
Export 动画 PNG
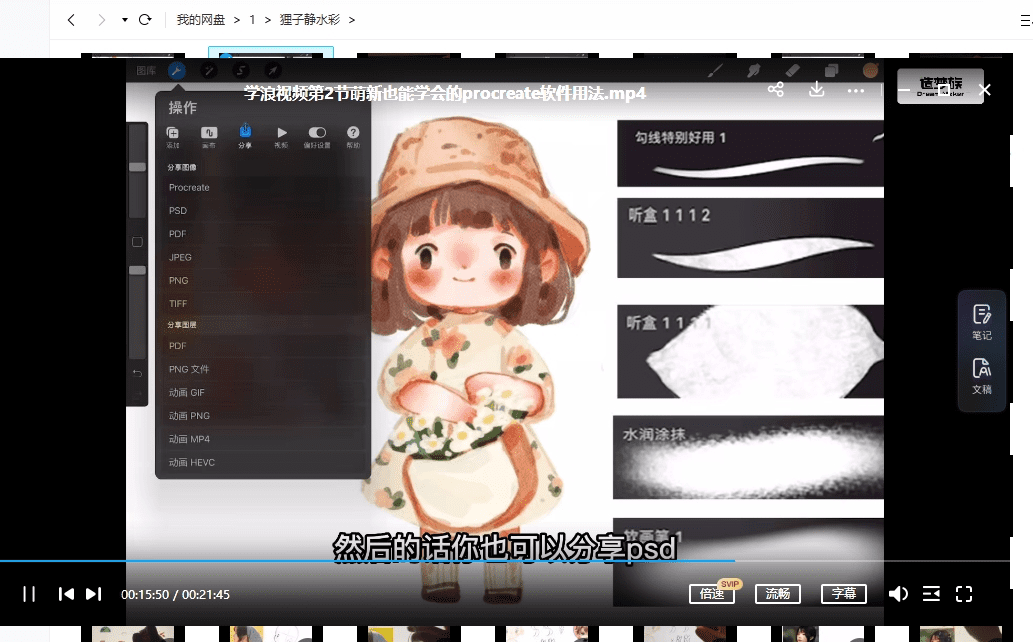click(263, 415)
